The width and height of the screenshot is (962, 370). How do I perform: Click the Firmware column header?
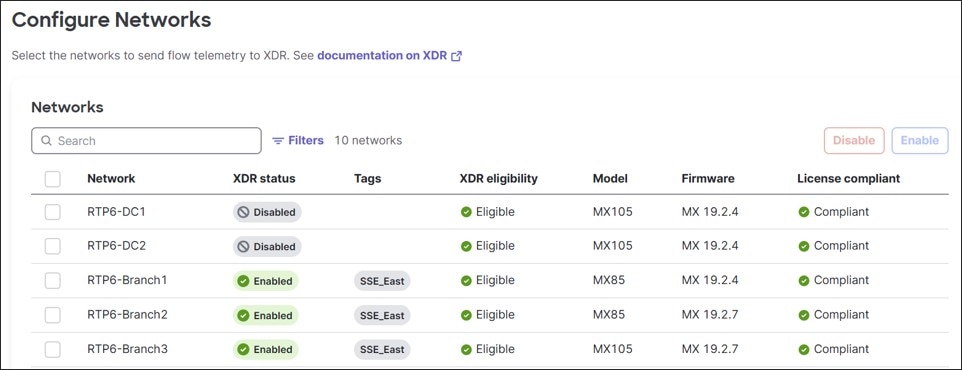point(708,179)
